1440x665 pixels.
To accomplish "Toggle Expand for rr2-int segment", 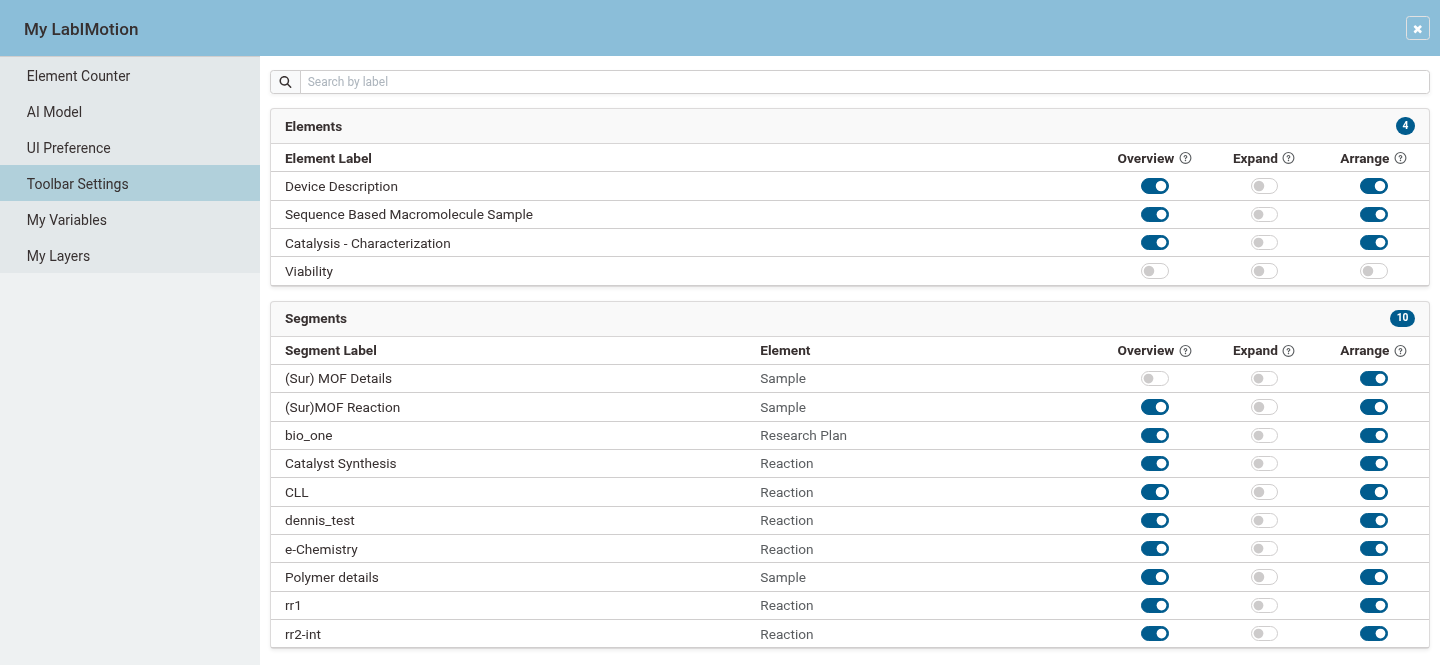I will pyautogui.click(x=1264, y=634).
